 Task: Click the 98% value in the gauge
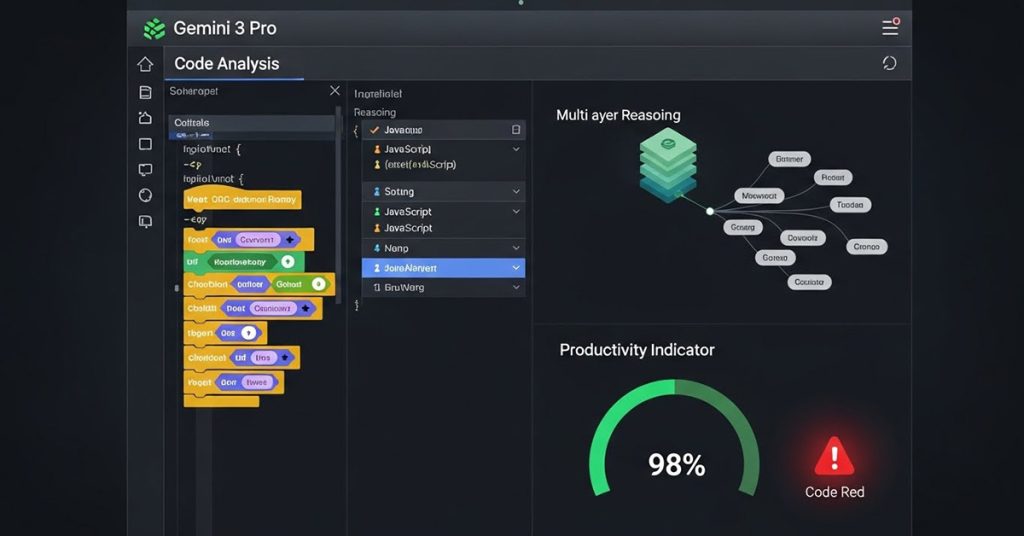tap(677, 465)
